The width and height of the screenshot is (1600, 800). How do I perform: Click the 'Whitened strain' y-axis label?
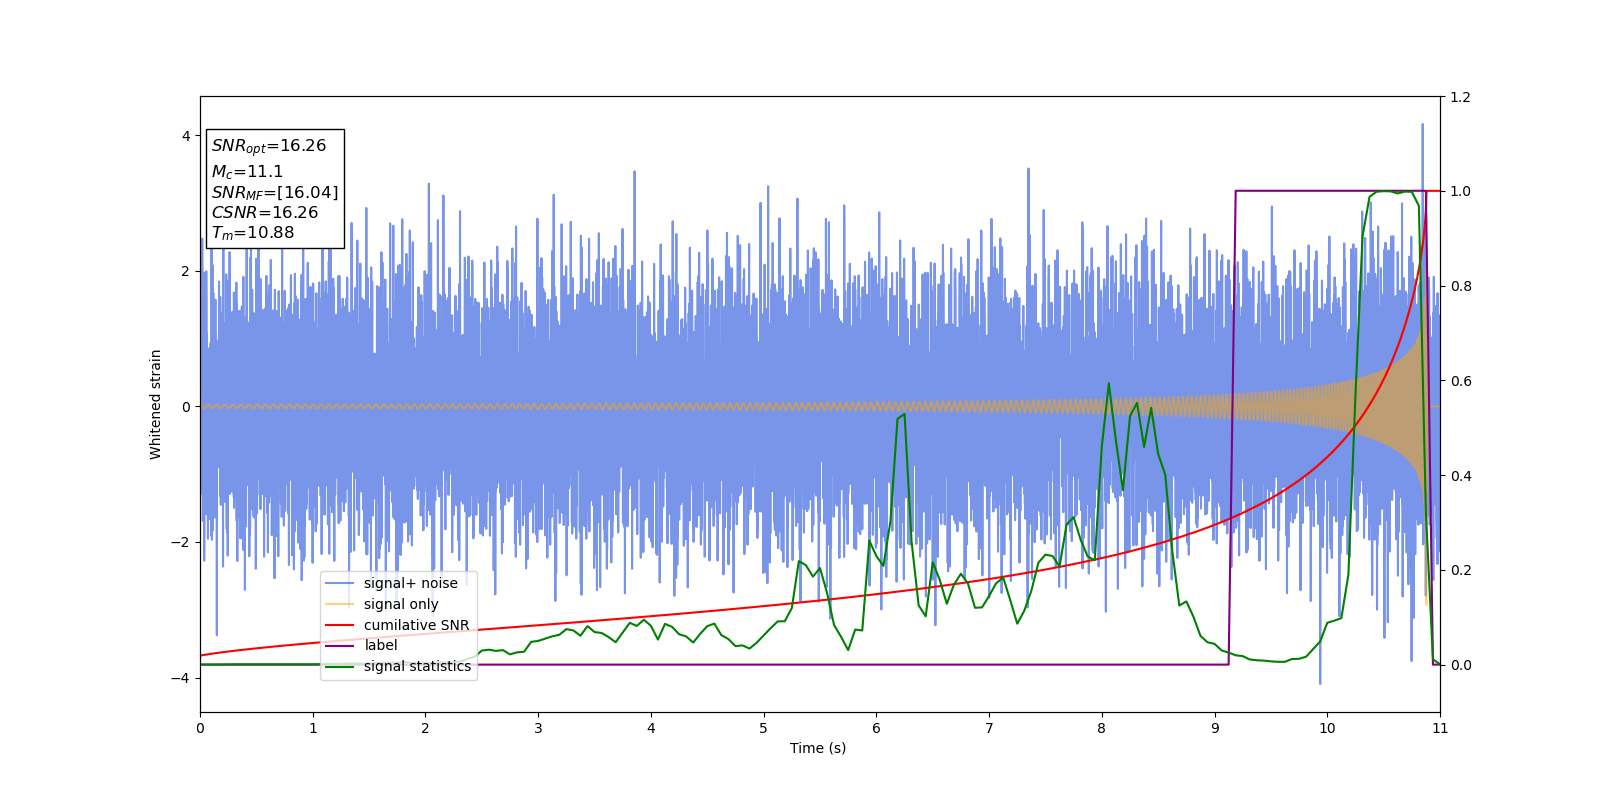[156, 404]
